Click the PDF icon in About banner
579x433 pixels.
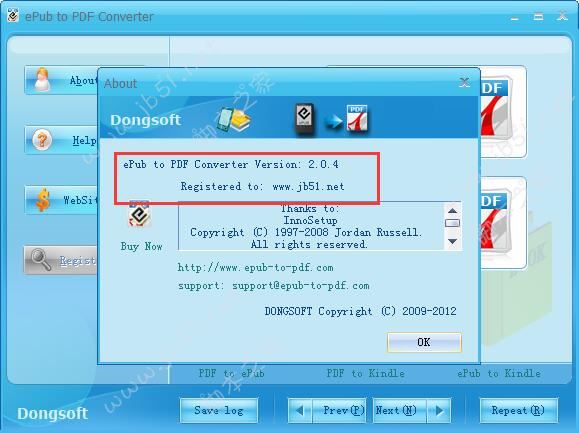[357, 118]
